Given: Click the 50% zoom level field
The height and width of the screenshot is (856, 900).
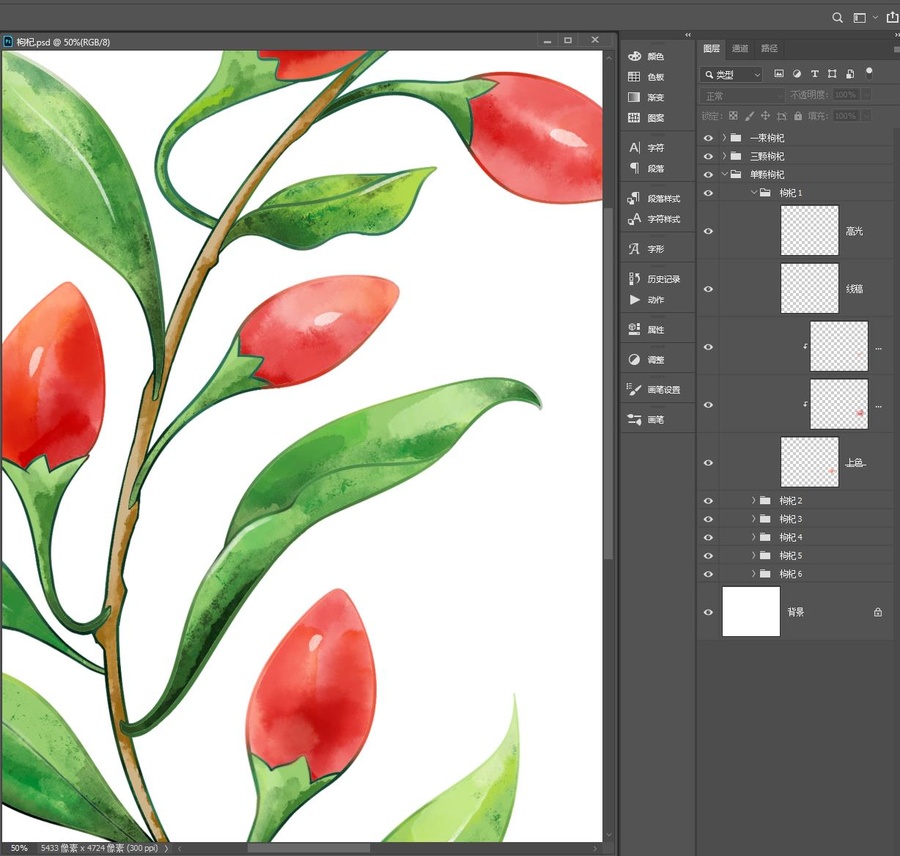Looking at the screenshot, I should pos(19,848).
